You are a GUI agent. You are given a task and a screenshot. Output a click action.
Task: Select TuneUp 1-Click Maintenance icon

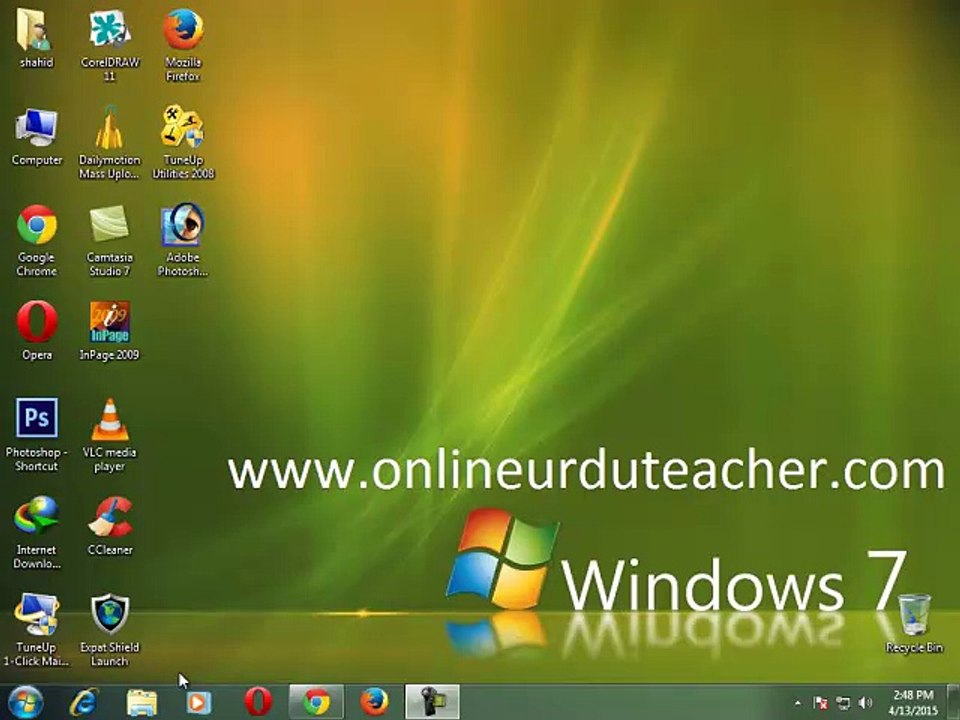click(x=36, y=629)
